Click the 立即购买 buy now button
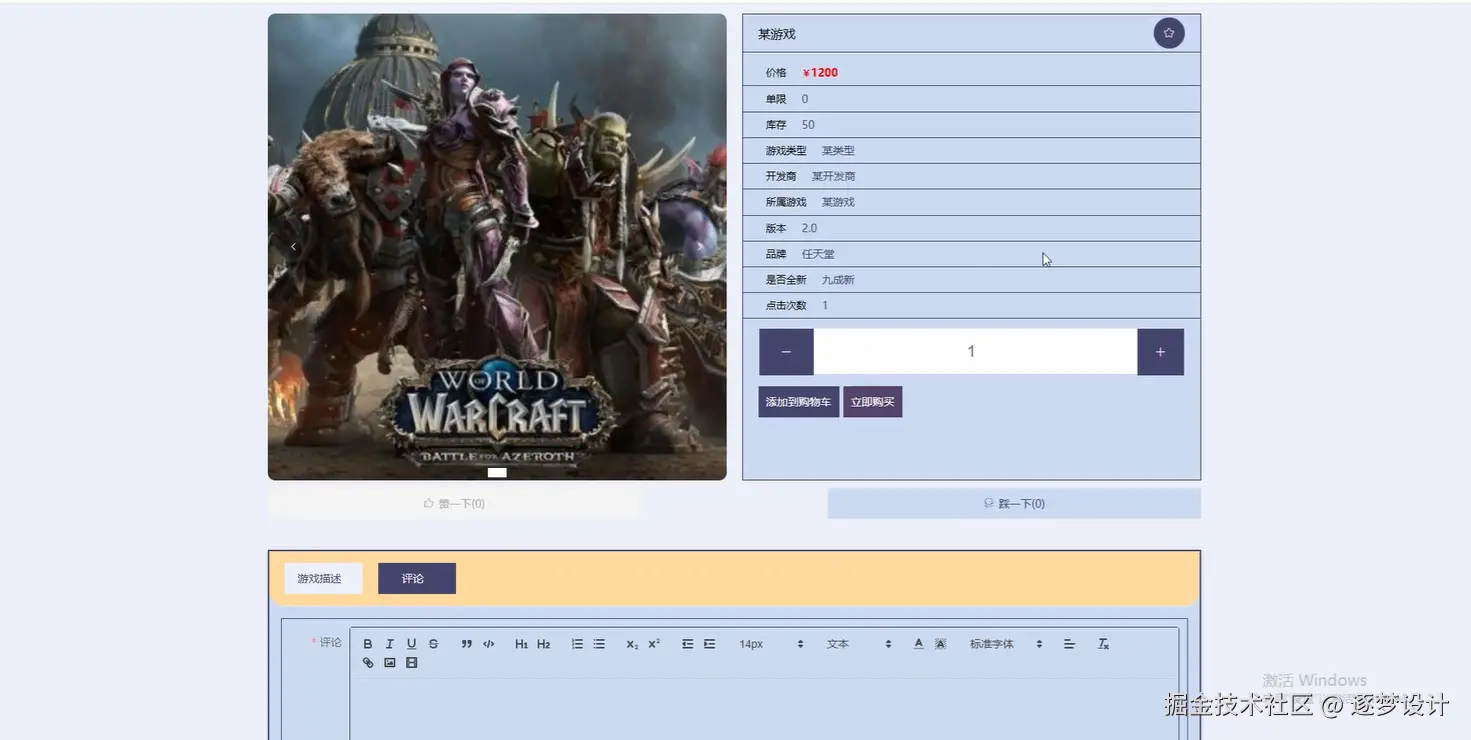Image resolution: width=1471 pixels, height=740 pixels. pos(873,402)
